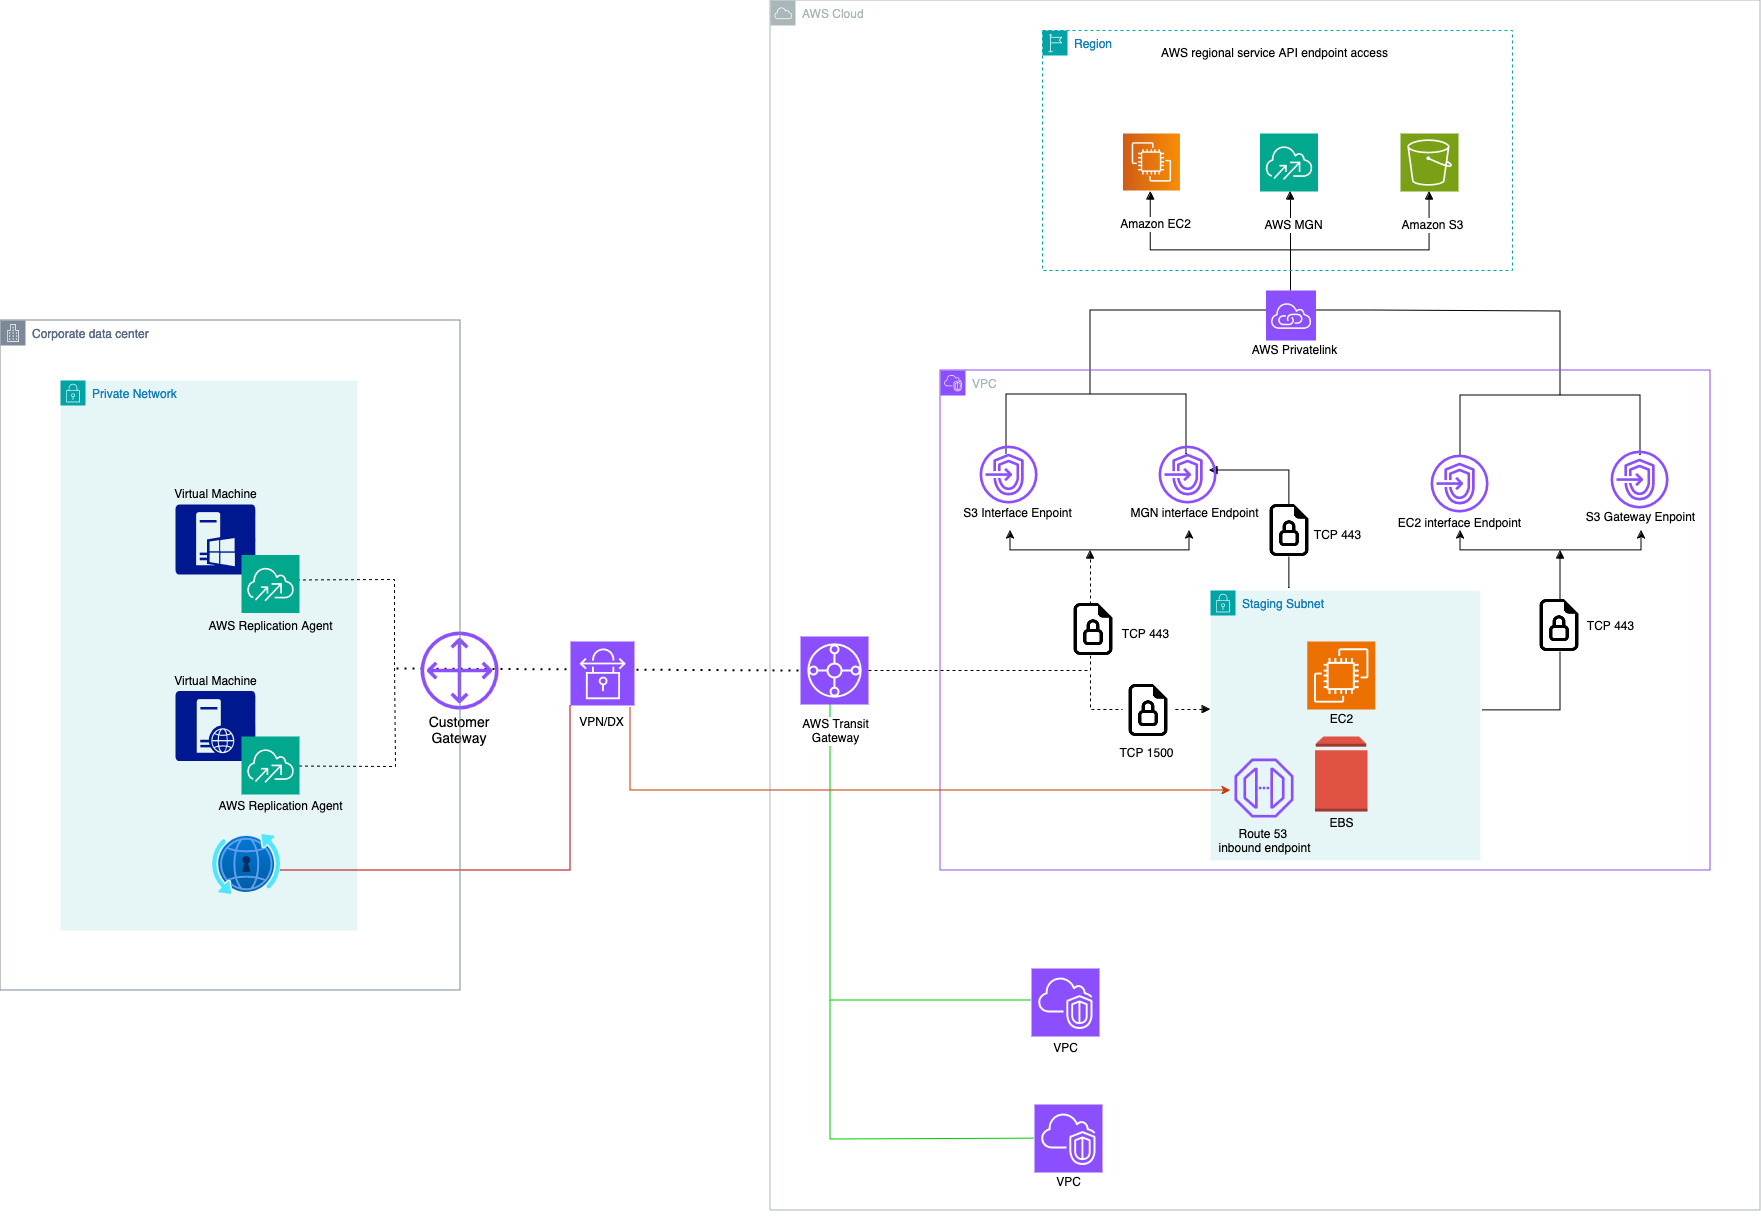Viewport: 1761px width, 1232px height.
Task: Select the MGN interface Endpoint icon
Action: [1187, 474]
